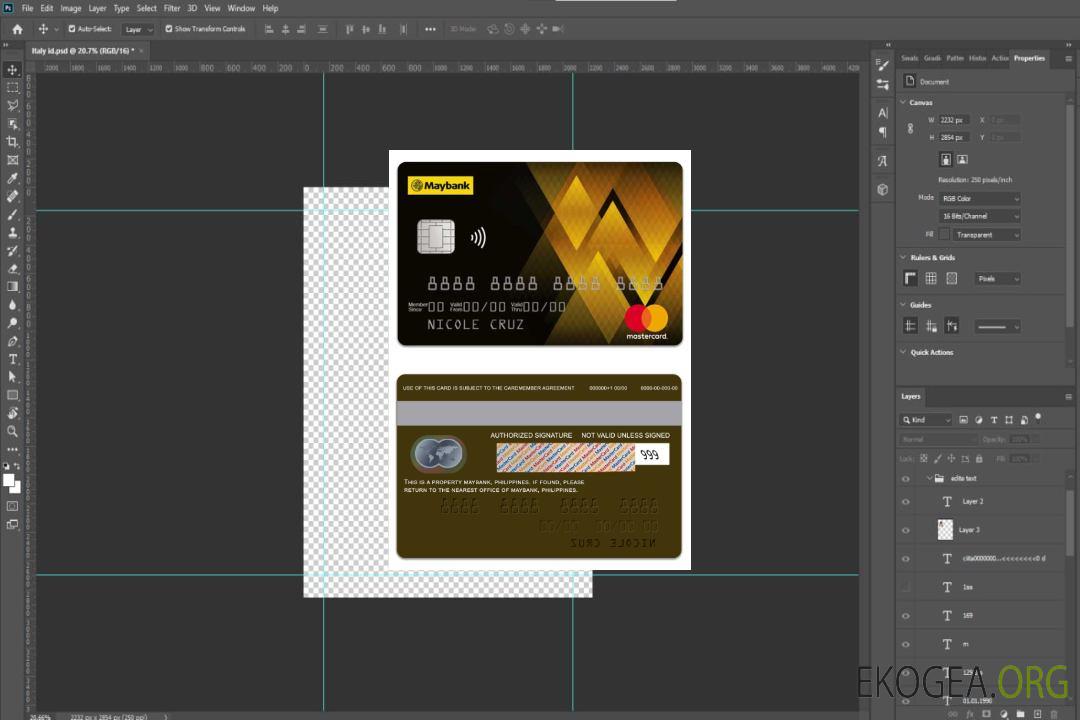Toggle grid display in Rulers & Grids
Image resolution: width=1080 pixels, height=720 pixels.
pyautogui.click(x=931, y=278)
